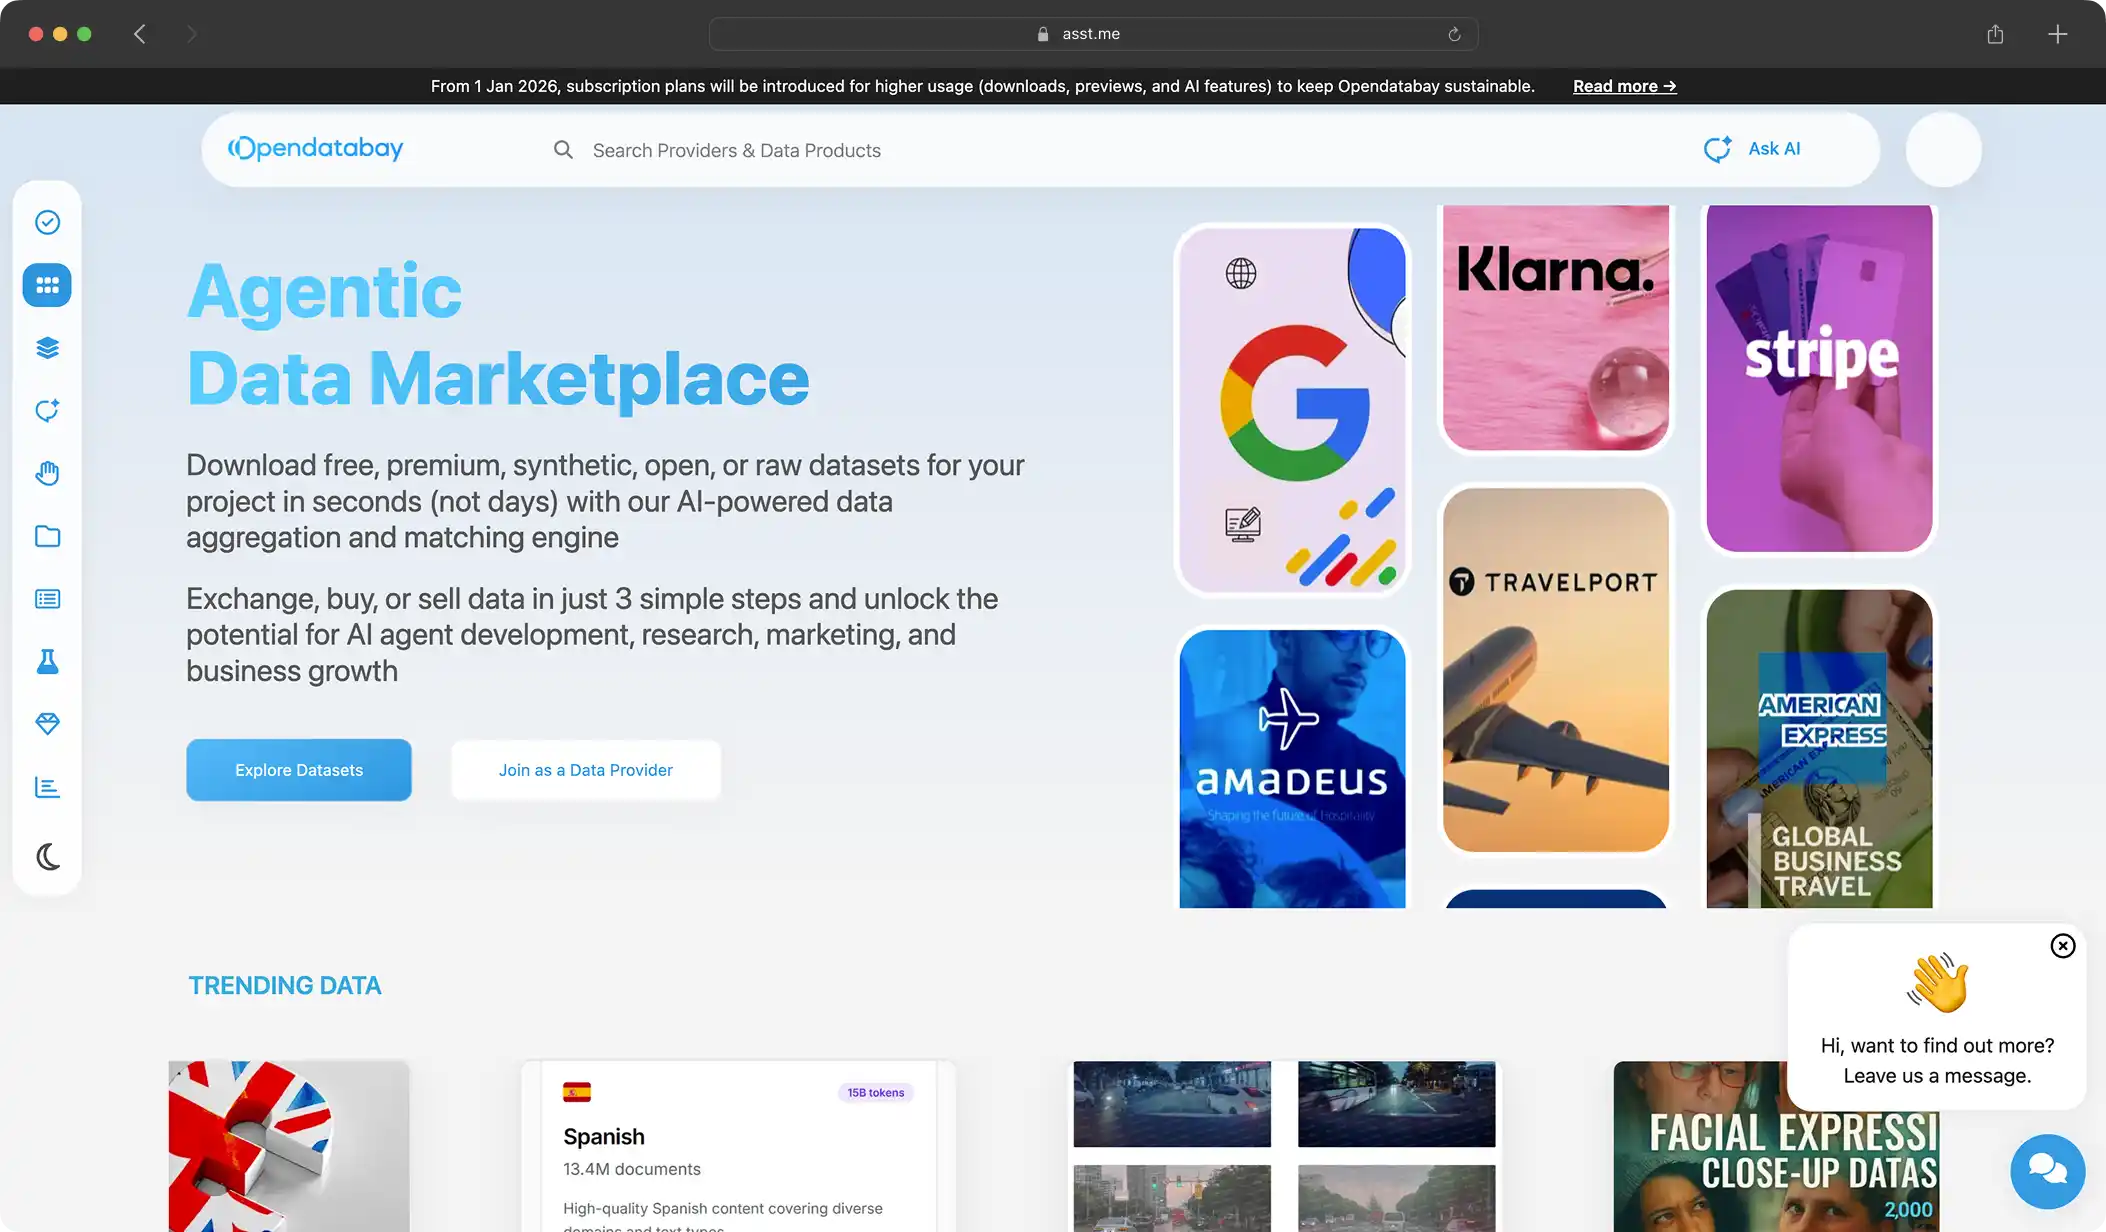Click the bar chart analytics icon in the sidebar

[47, 786]
